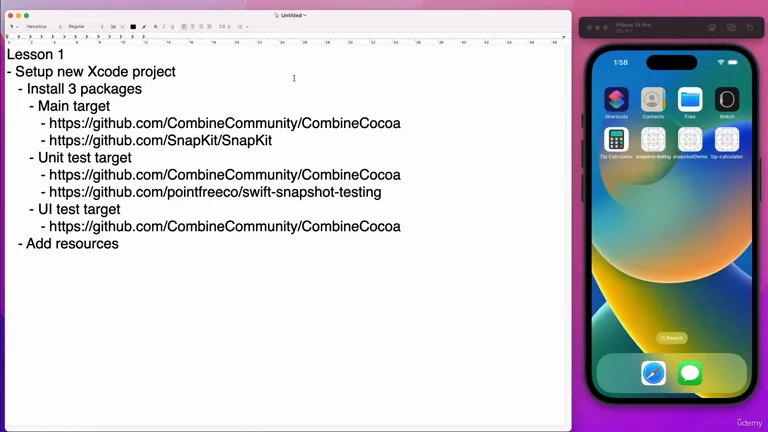Click the black text color swatch
This screenshot has height=432, width=768.
pos(133,27)
